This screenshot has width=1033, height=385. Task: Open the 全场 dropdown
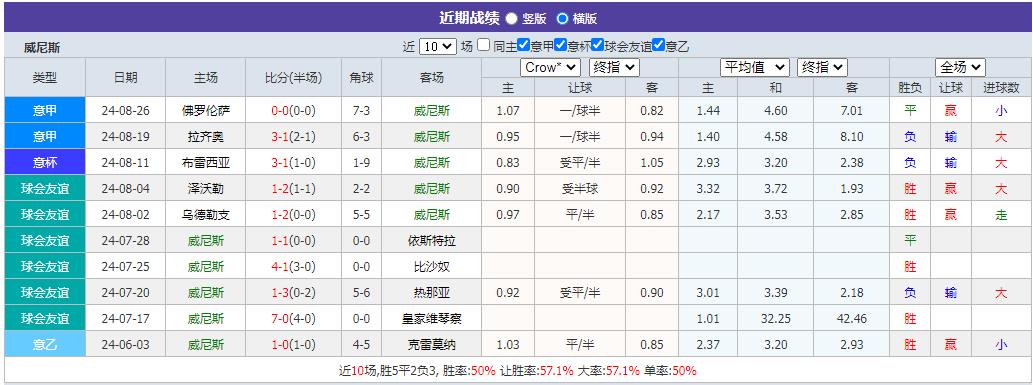[961, 67]
